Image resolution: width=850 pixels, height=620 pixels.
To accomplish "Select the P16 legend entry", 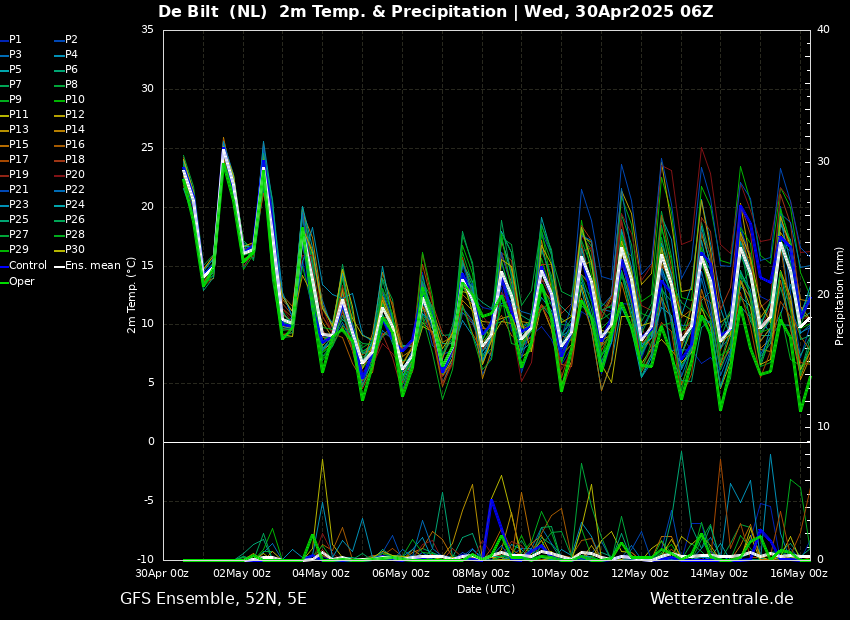I will [75, 145].
